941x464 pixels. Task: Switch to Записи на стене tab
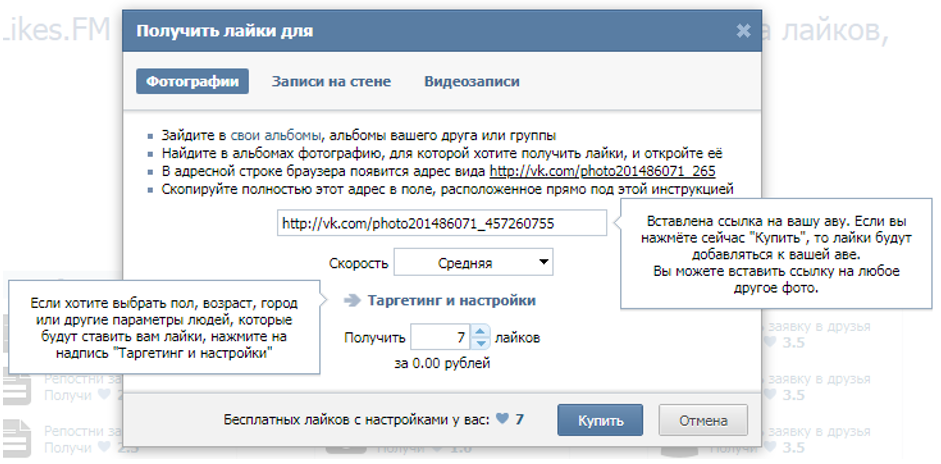pos(331,82)
